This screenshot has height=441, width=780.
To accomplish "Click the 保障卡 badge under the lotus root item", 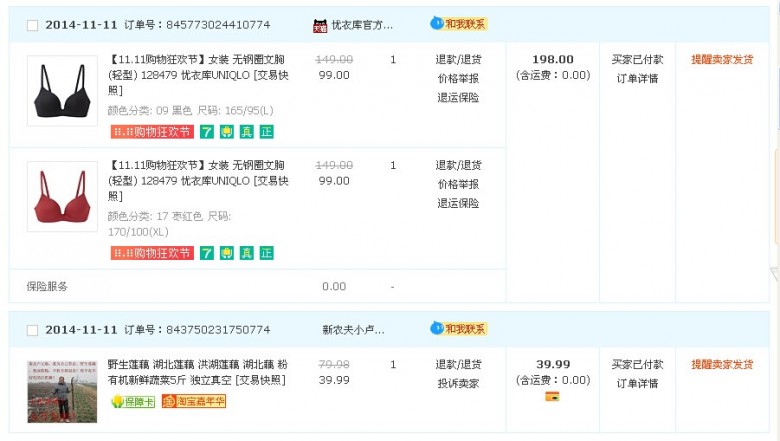I will click(x=132, y=401).
